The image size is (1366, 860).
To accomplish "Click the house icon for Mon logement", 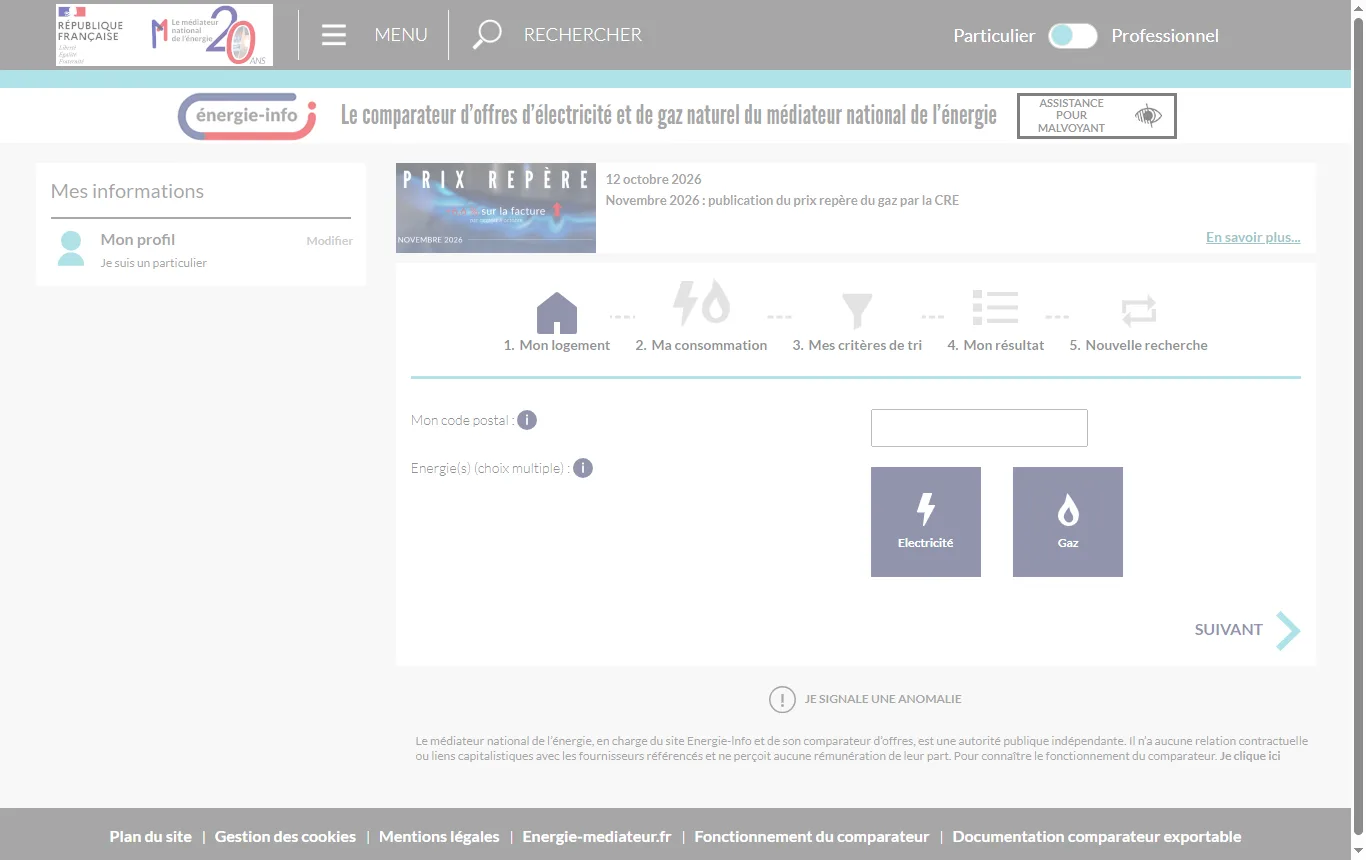I will [x=557, y=313].
